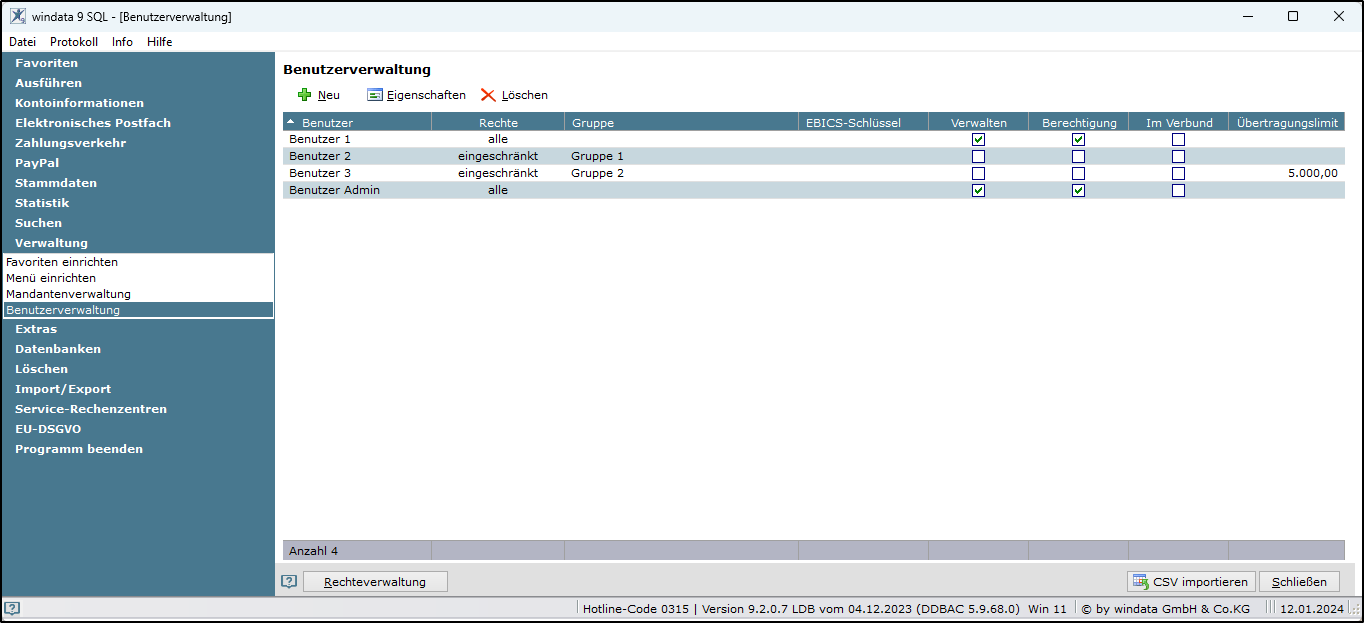Click the Schließen button
The height and width of the screenshot is (623, 1364).
click(1299, 582)
